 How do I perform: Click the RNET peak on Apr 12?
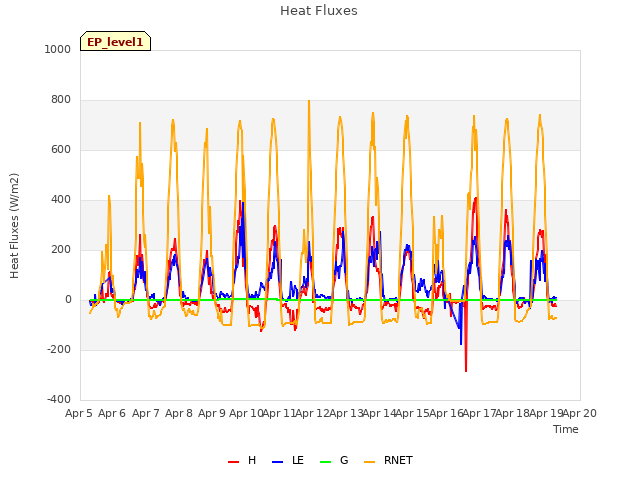[x=309, y=102]
